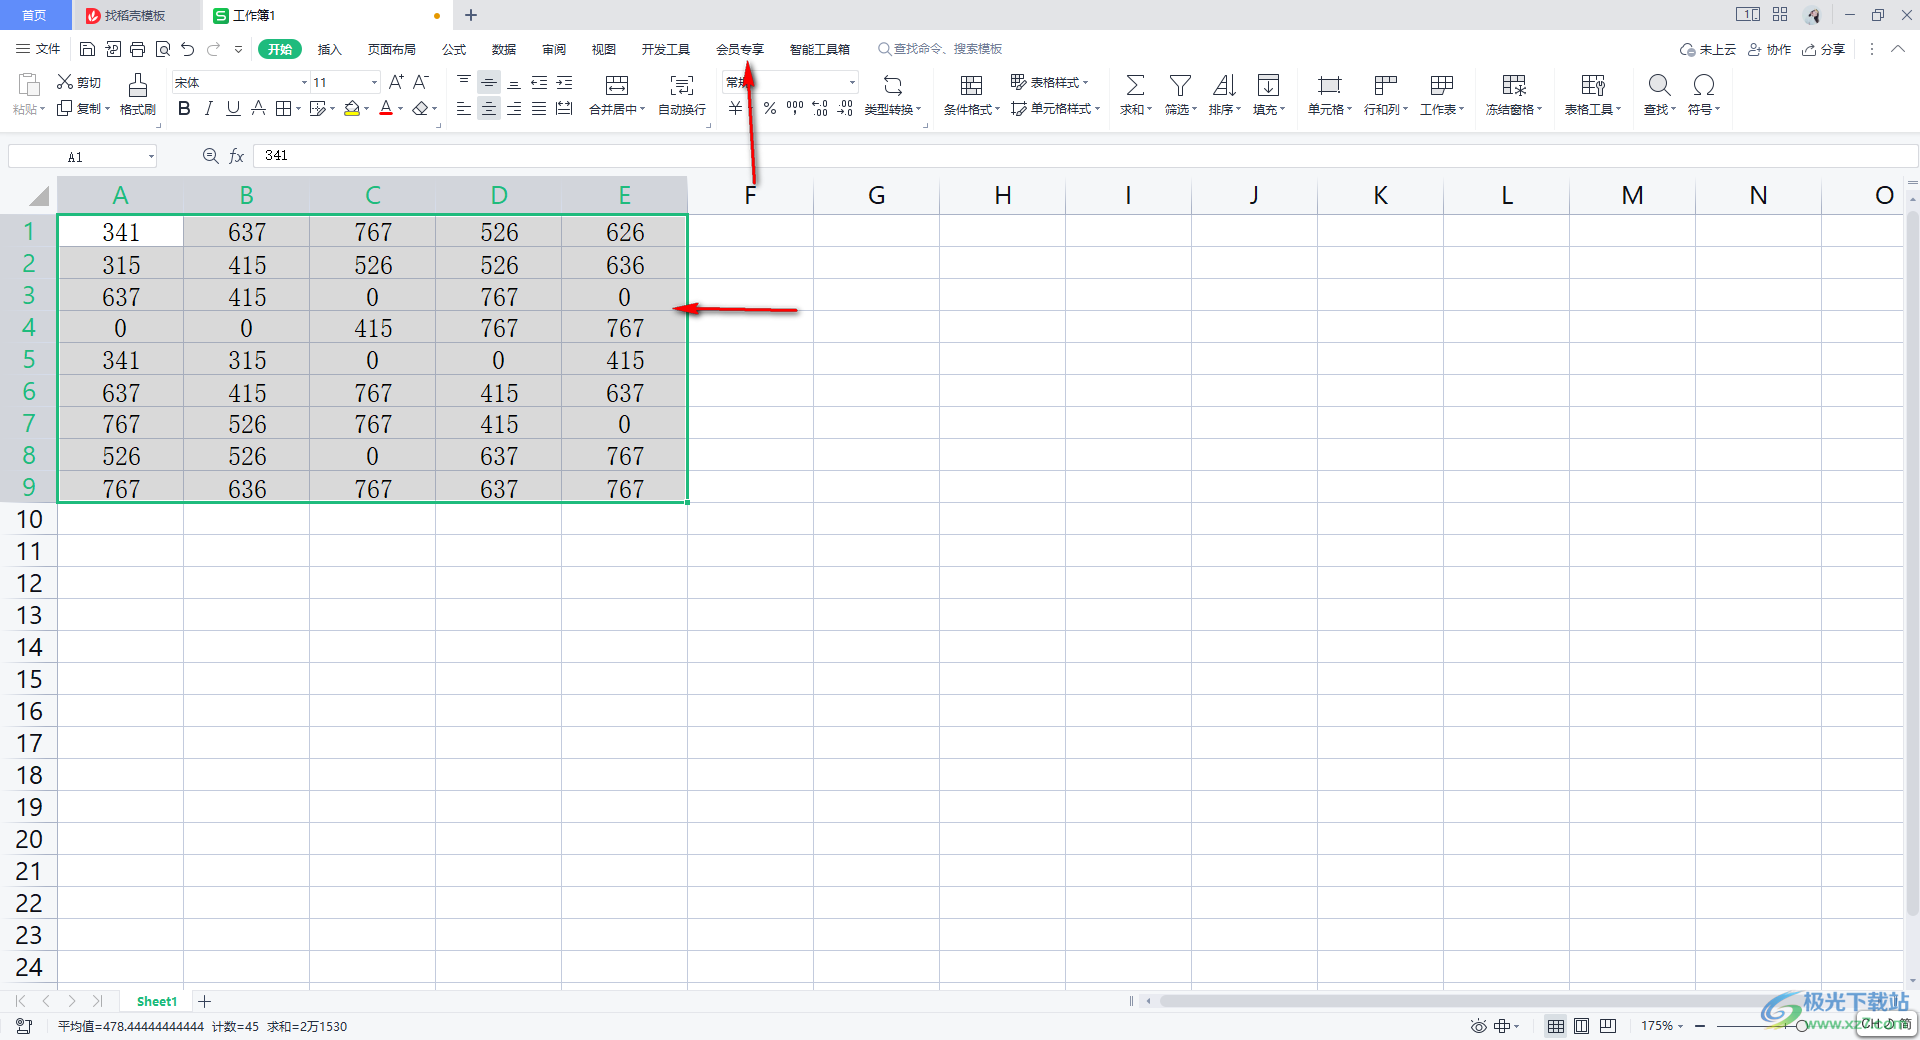Viewport: 1920px width, 1040px height.
Task: Click Increase indent icon
Action: pos(564,82)
